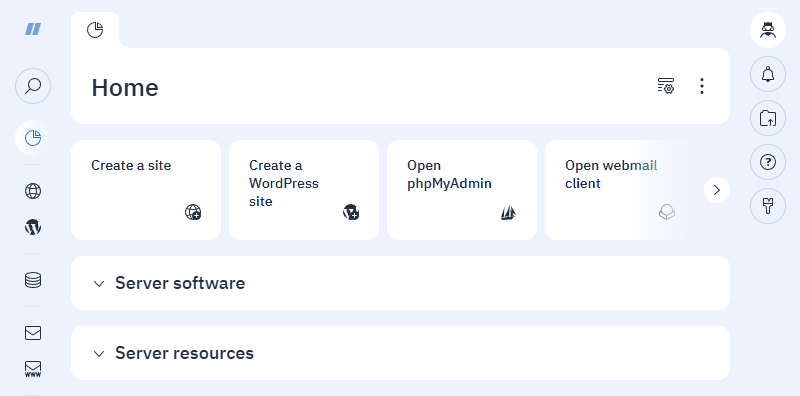Open the three-dot more options menu
Screen dimensions: 800x396
pos(702,86)
